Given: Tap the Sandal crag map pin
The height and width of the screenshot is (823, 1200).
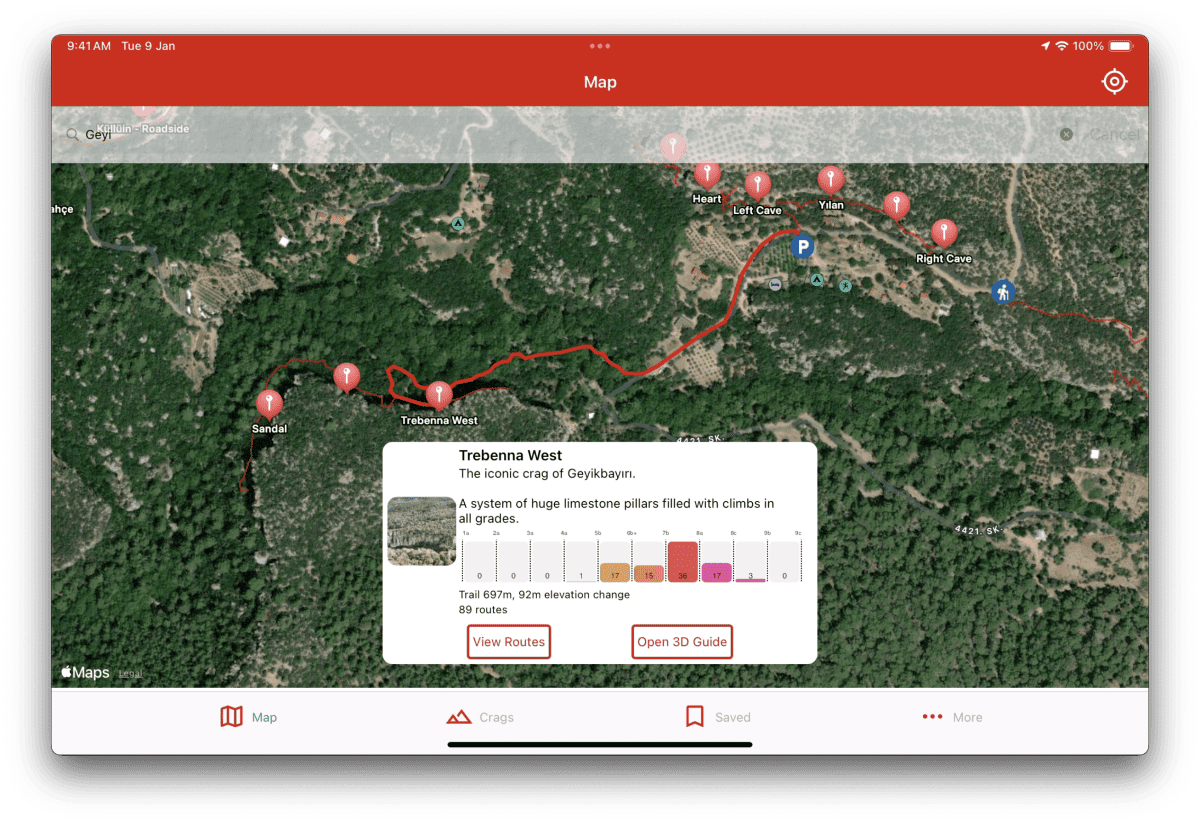Looking at the screenshot, I should (269, 404).
